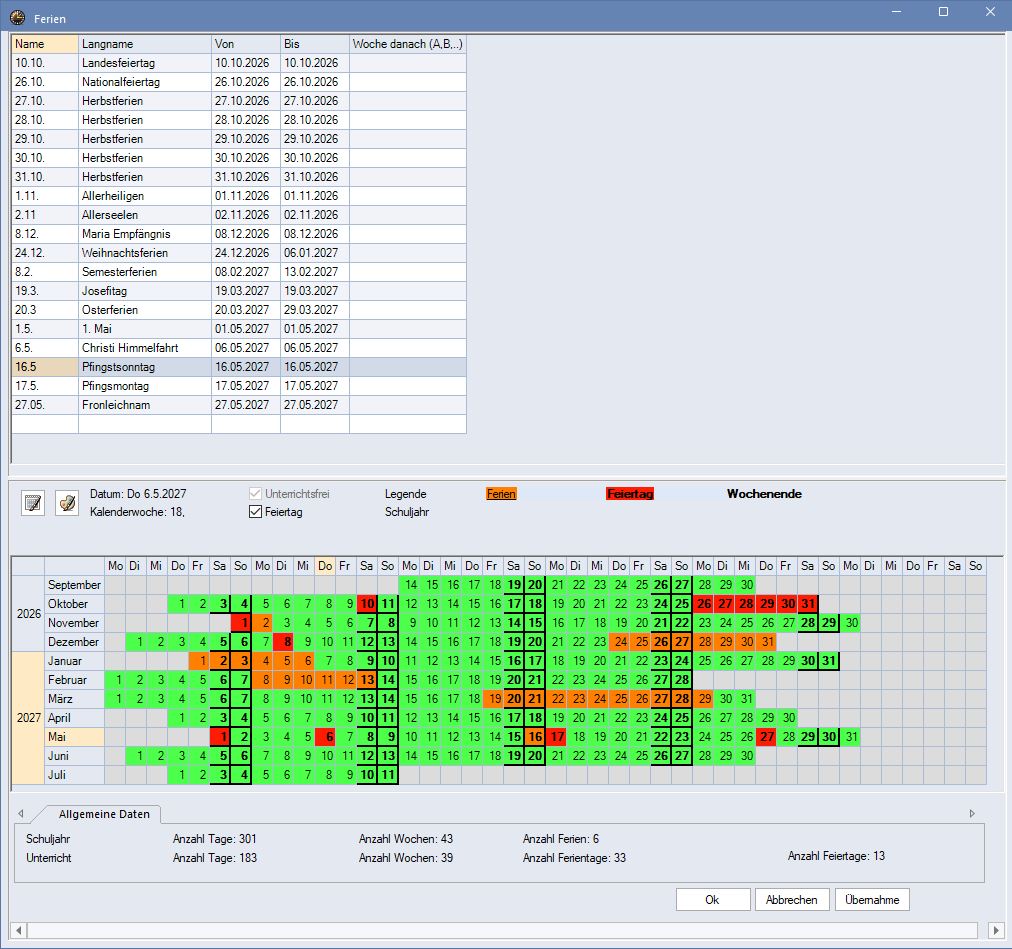Click the tab strip left scroll arrow

pyautogui.click(x=21, y=813)
